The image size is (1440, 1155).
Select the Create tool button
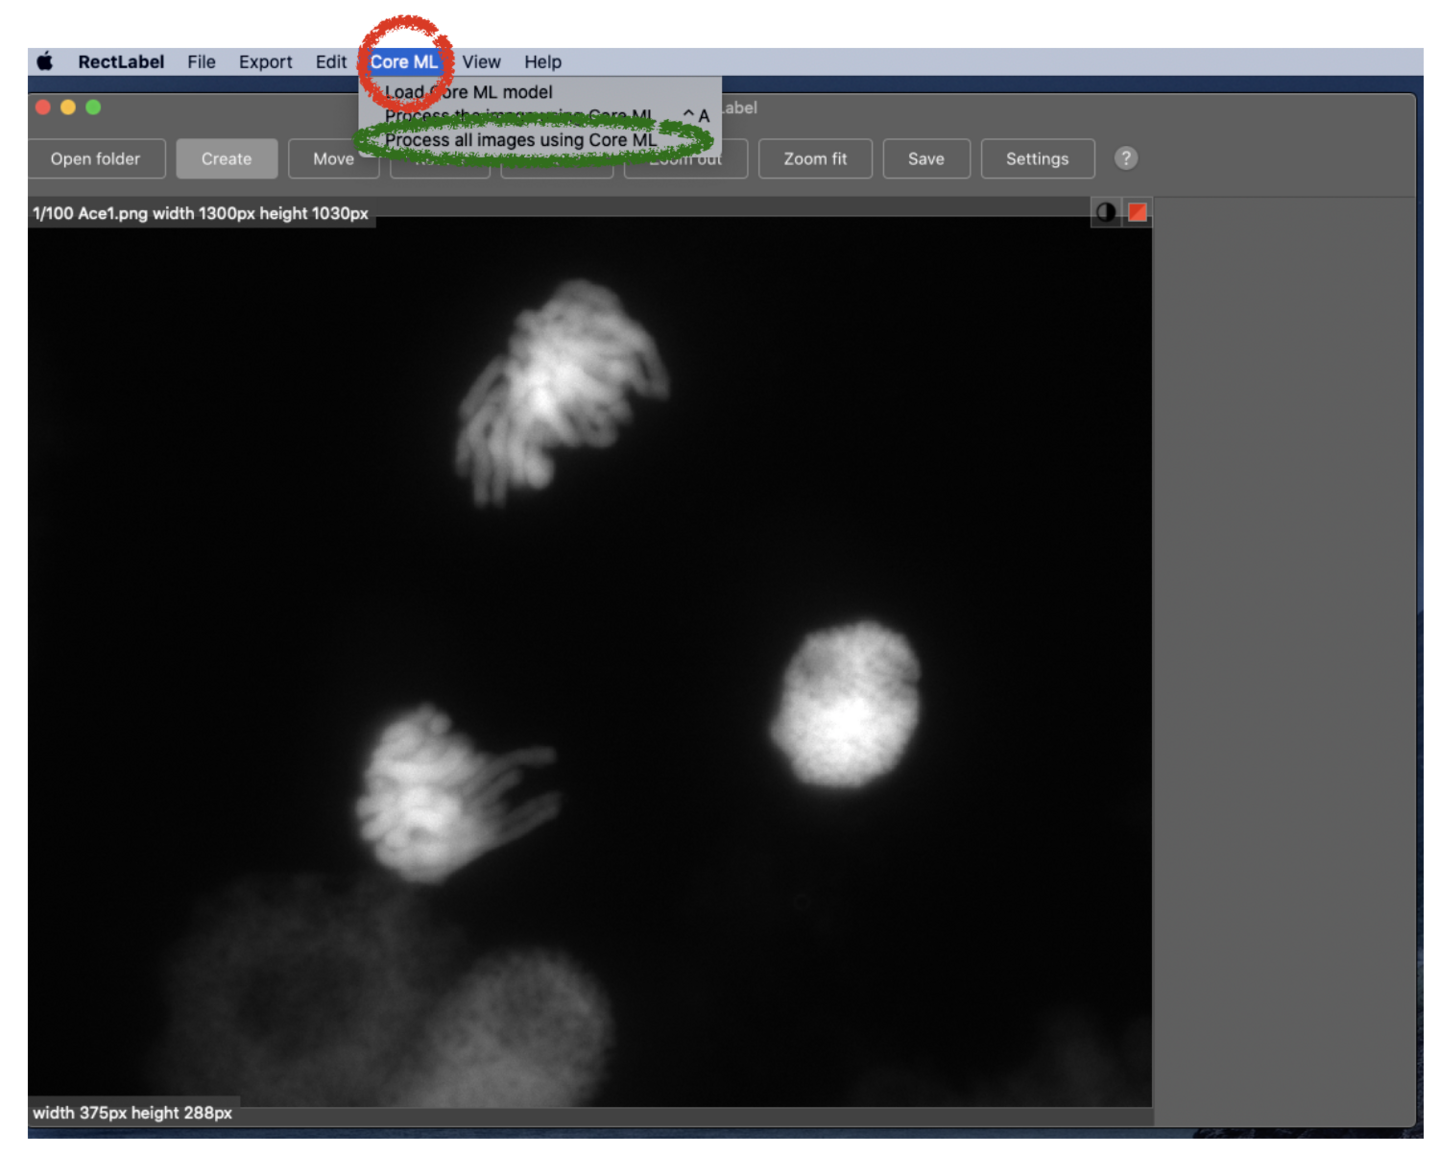click(226, 158)
